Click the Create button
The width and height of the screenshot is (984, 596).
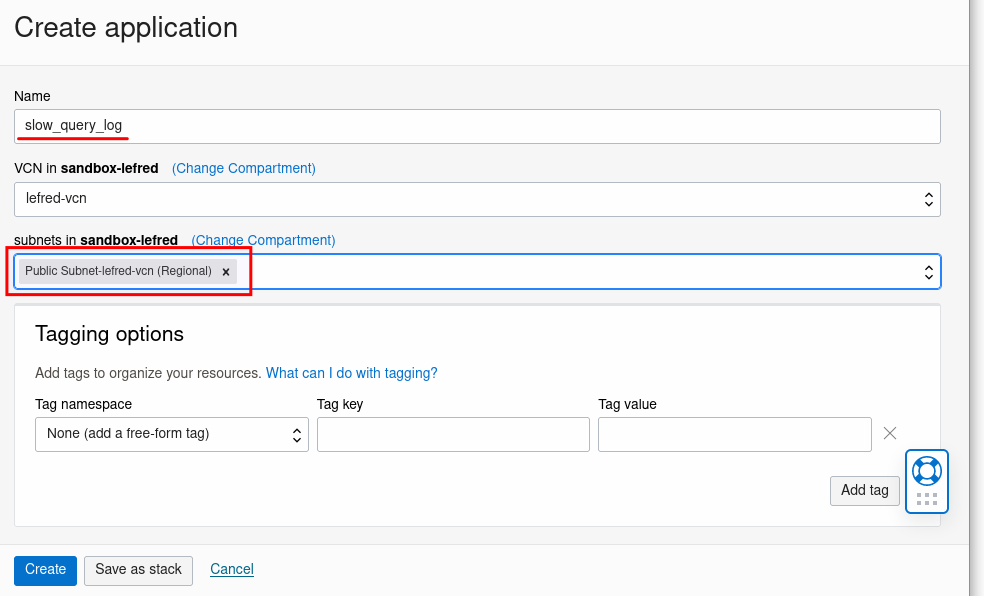click(44, 569)
